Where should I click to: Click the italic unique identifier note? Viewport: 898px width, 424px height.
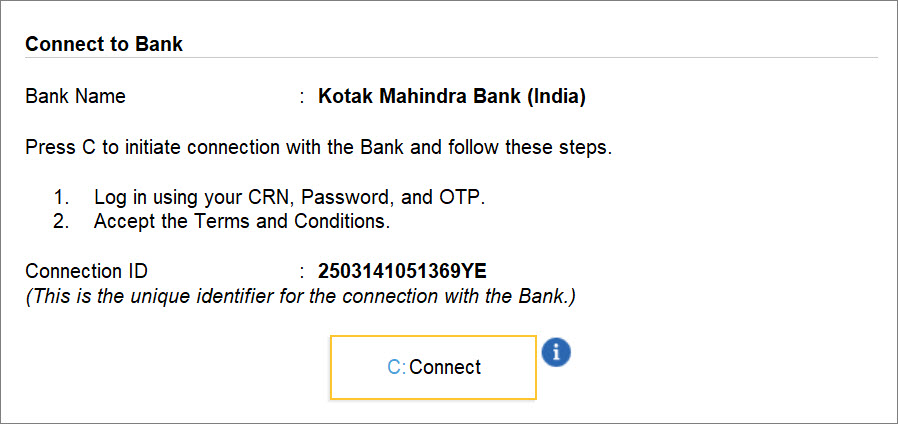(301, 297)
